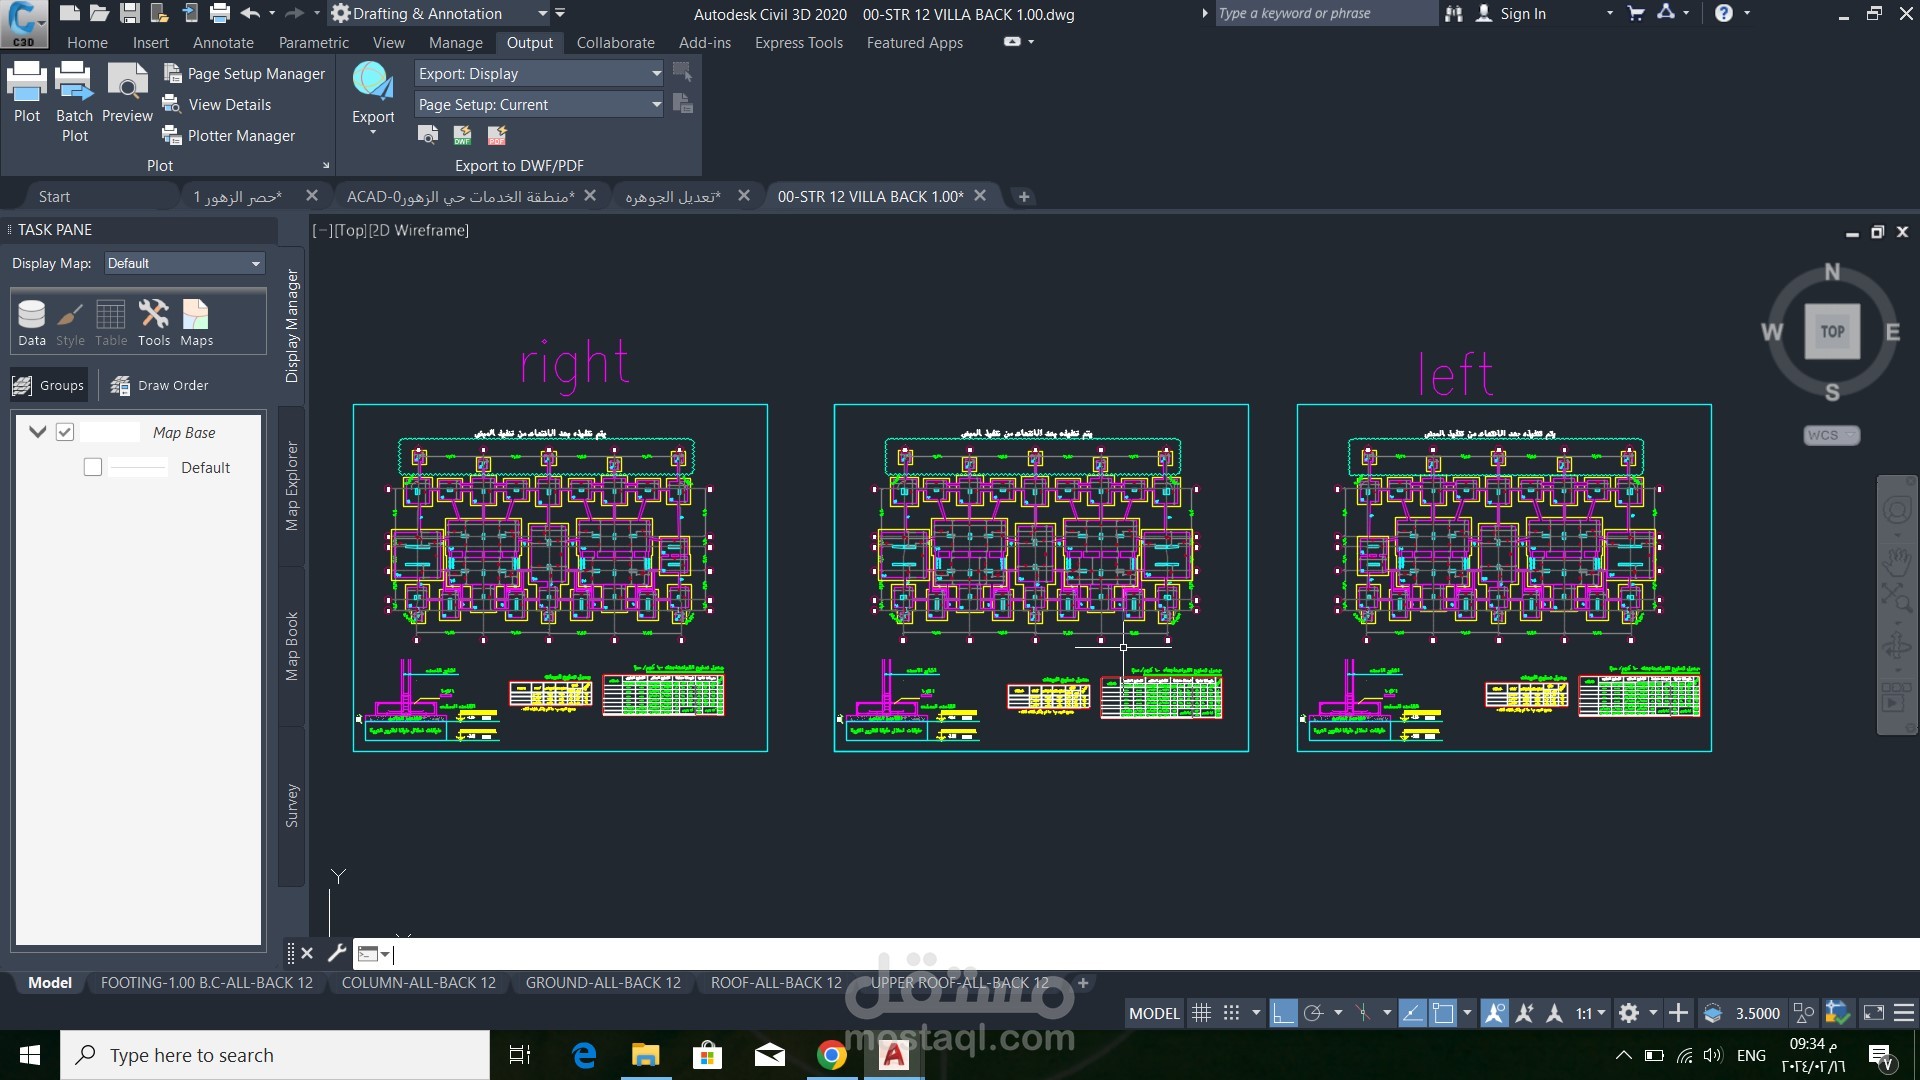Click the Default layer style swatch
The image size is (1920, 1080).
(x=138, y=467)
